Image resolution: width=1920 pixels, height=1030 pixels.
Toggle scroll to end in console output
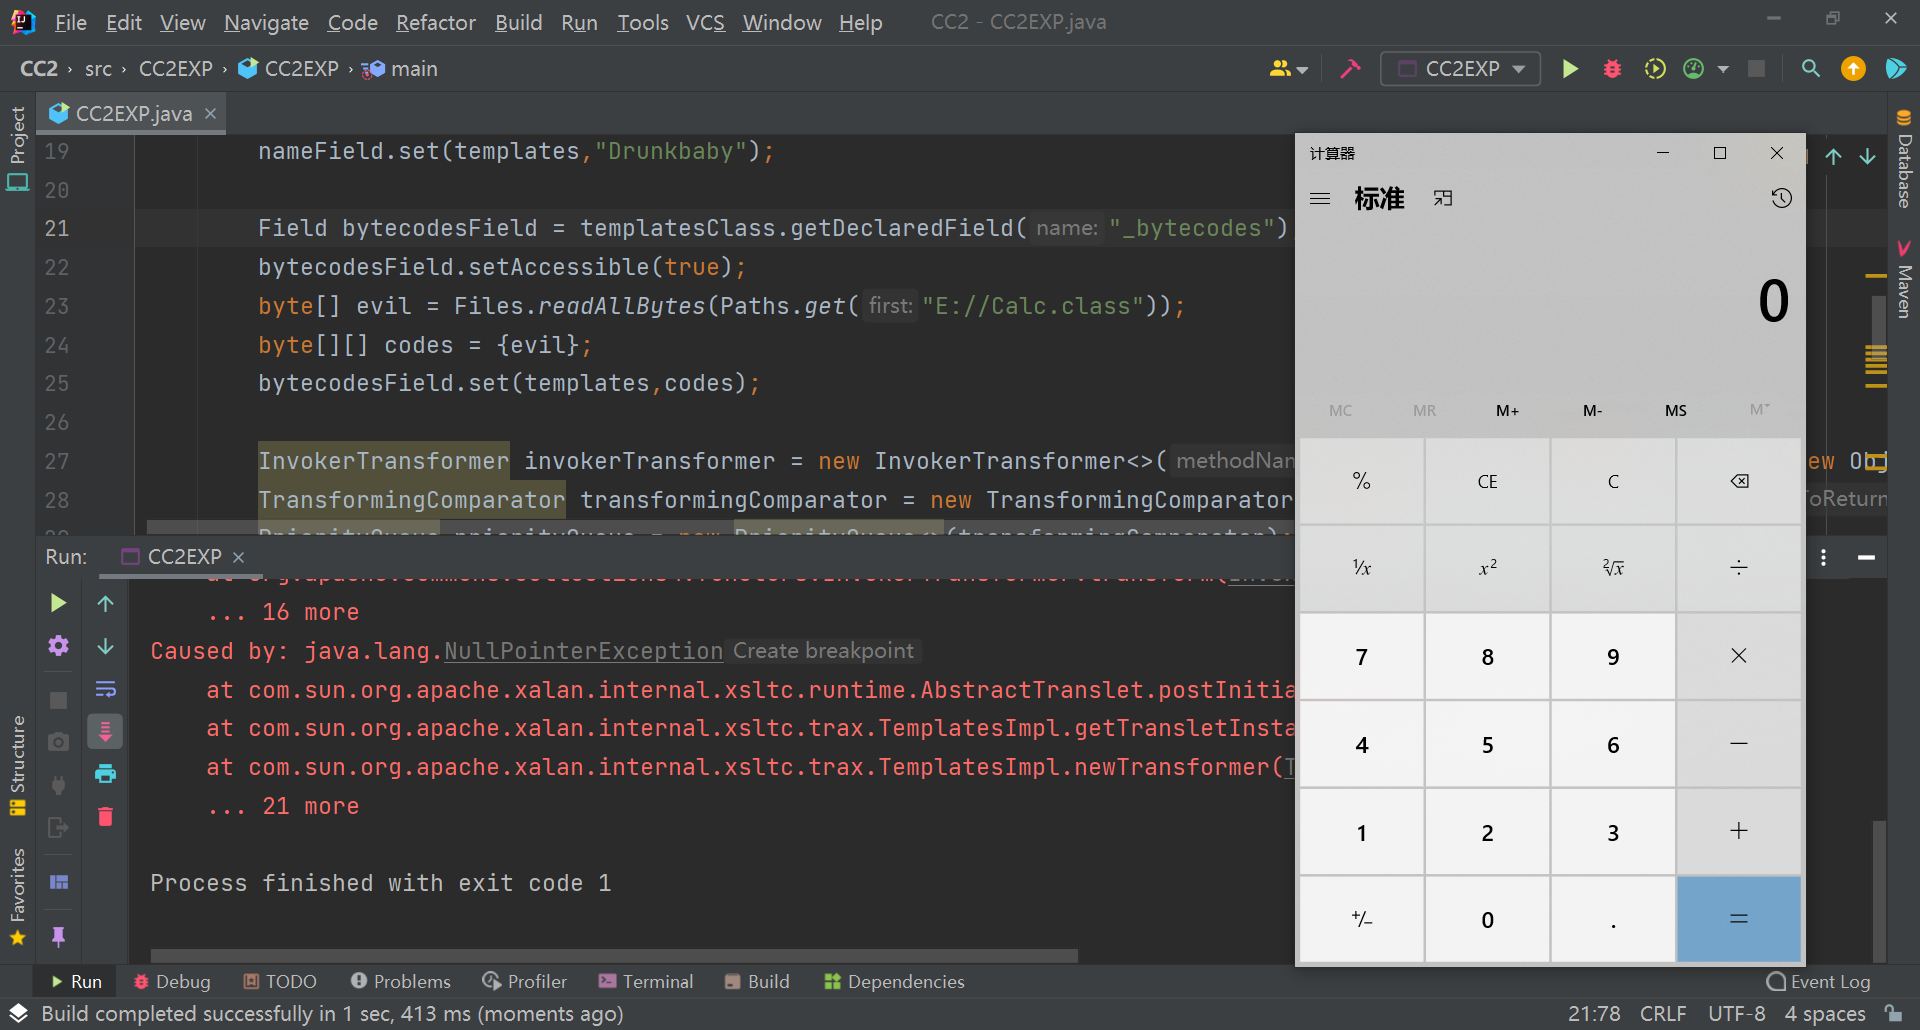(105, 730)
